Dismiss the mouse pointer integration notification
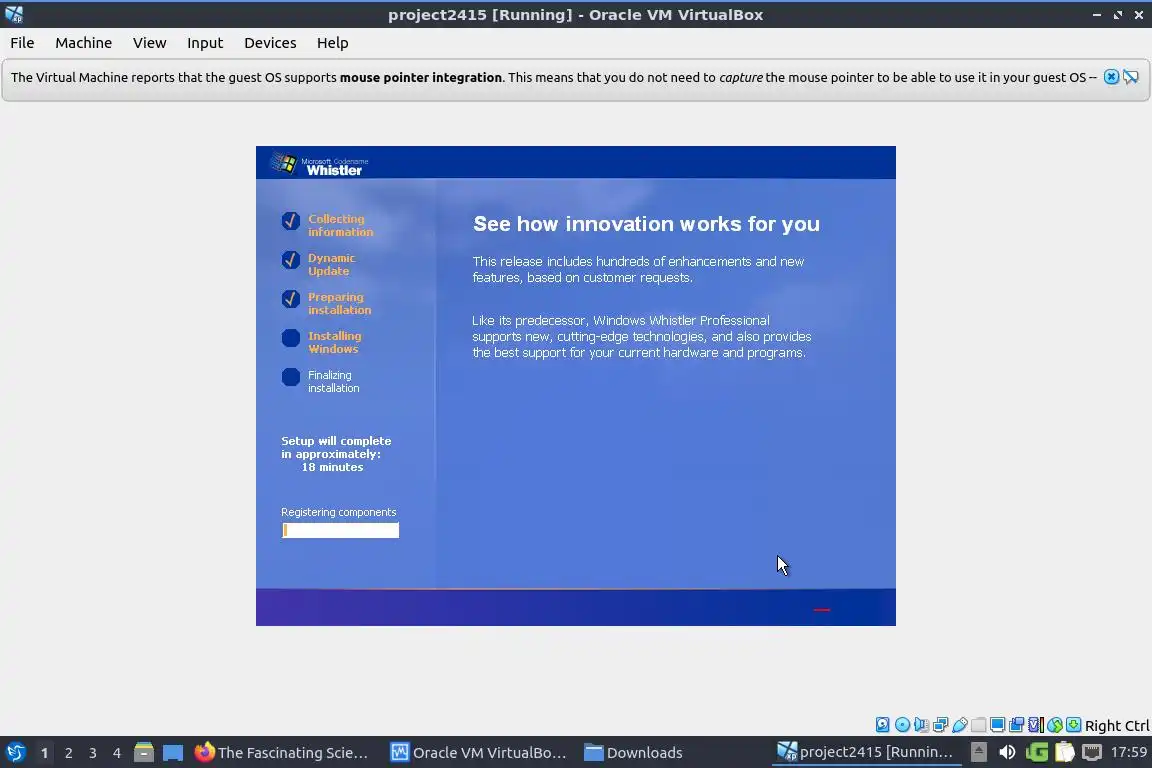Image resolution: width=1152 pixels, height=768 pixels. click(1111, 77)
